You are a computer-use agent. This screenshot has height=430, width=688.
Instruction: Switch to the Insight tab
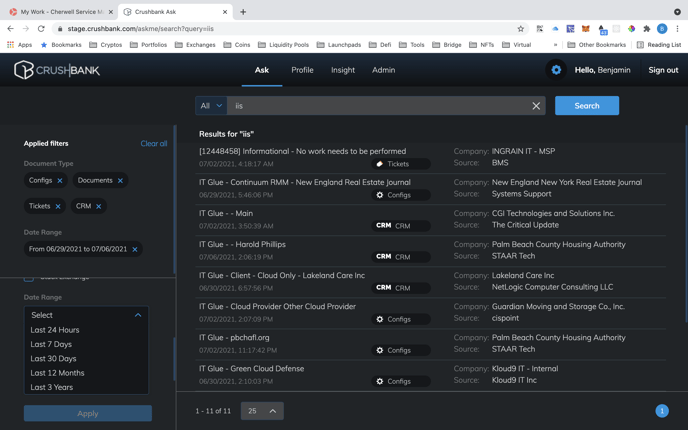pyautogui.click(x=343, y=70)
